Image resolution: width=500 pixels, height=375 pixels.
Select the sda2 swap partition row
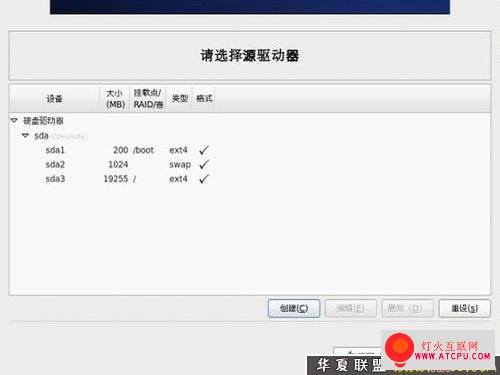pos(250,164)
